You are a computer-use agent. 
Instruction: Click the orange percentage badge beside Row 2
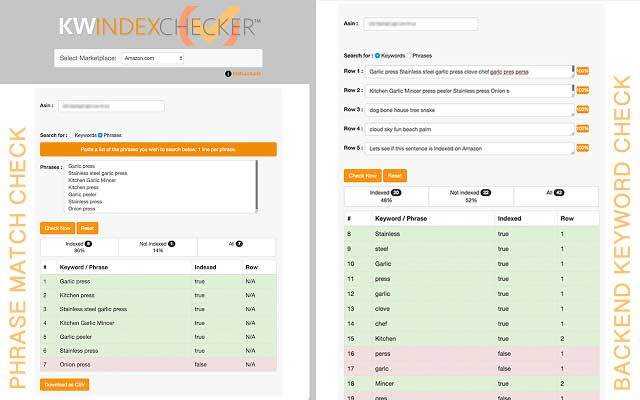[582, 90]
